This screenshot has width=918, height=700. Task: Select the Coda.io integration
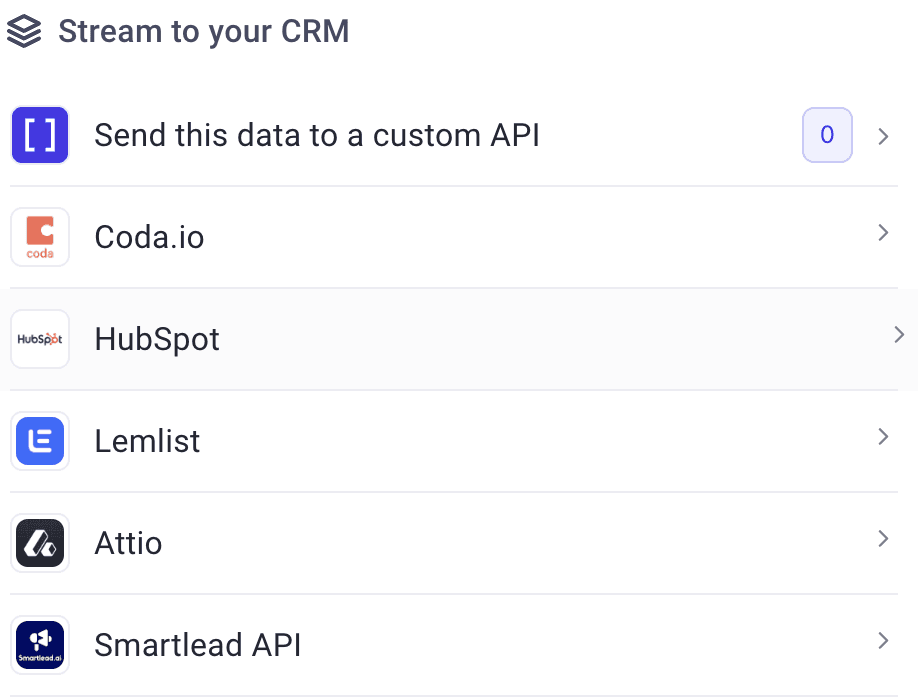coord(148,236)
